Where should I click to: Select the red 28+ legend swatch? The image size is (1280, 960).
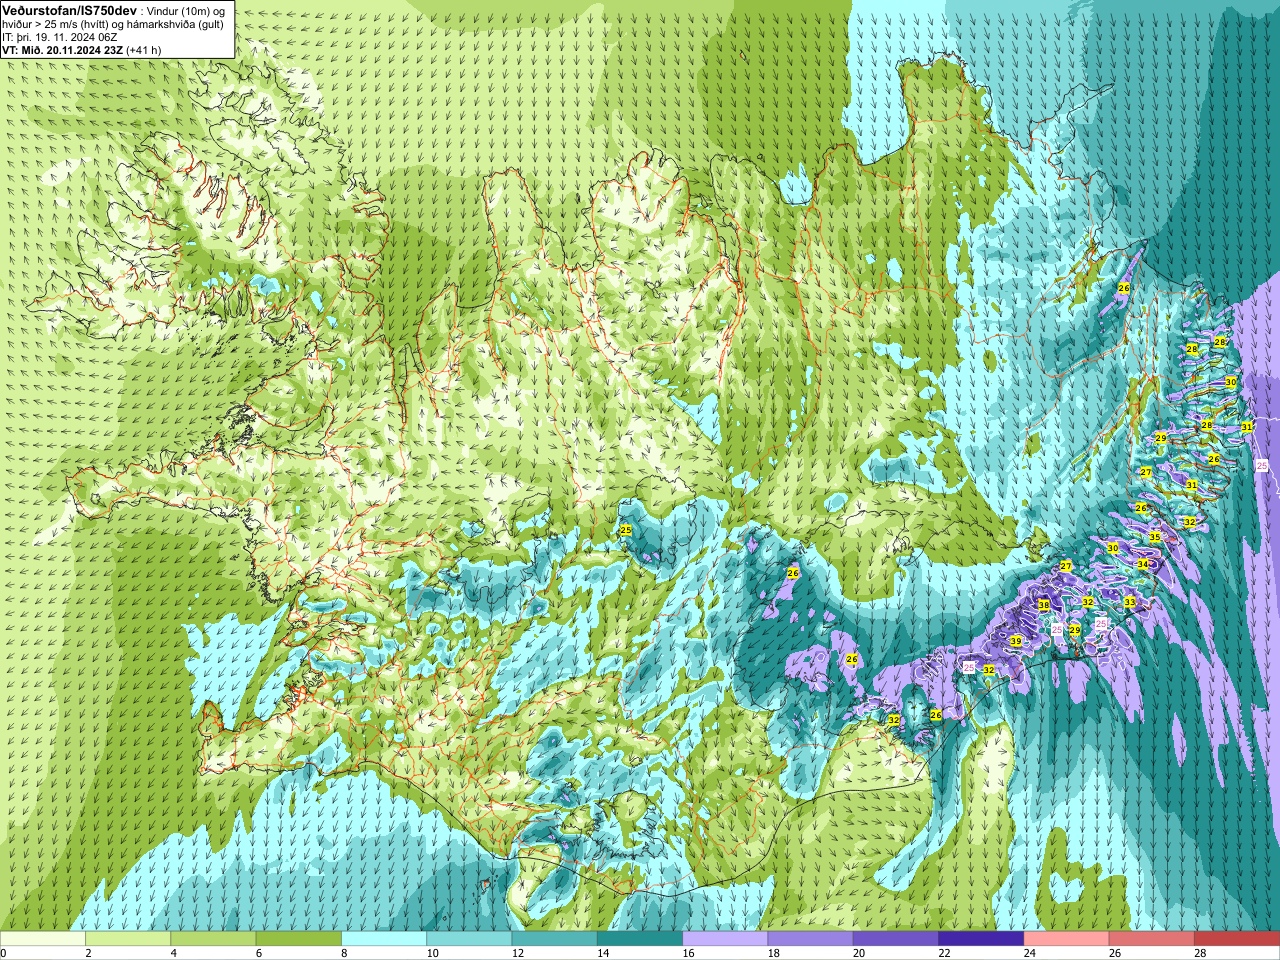click(1237, 939)
